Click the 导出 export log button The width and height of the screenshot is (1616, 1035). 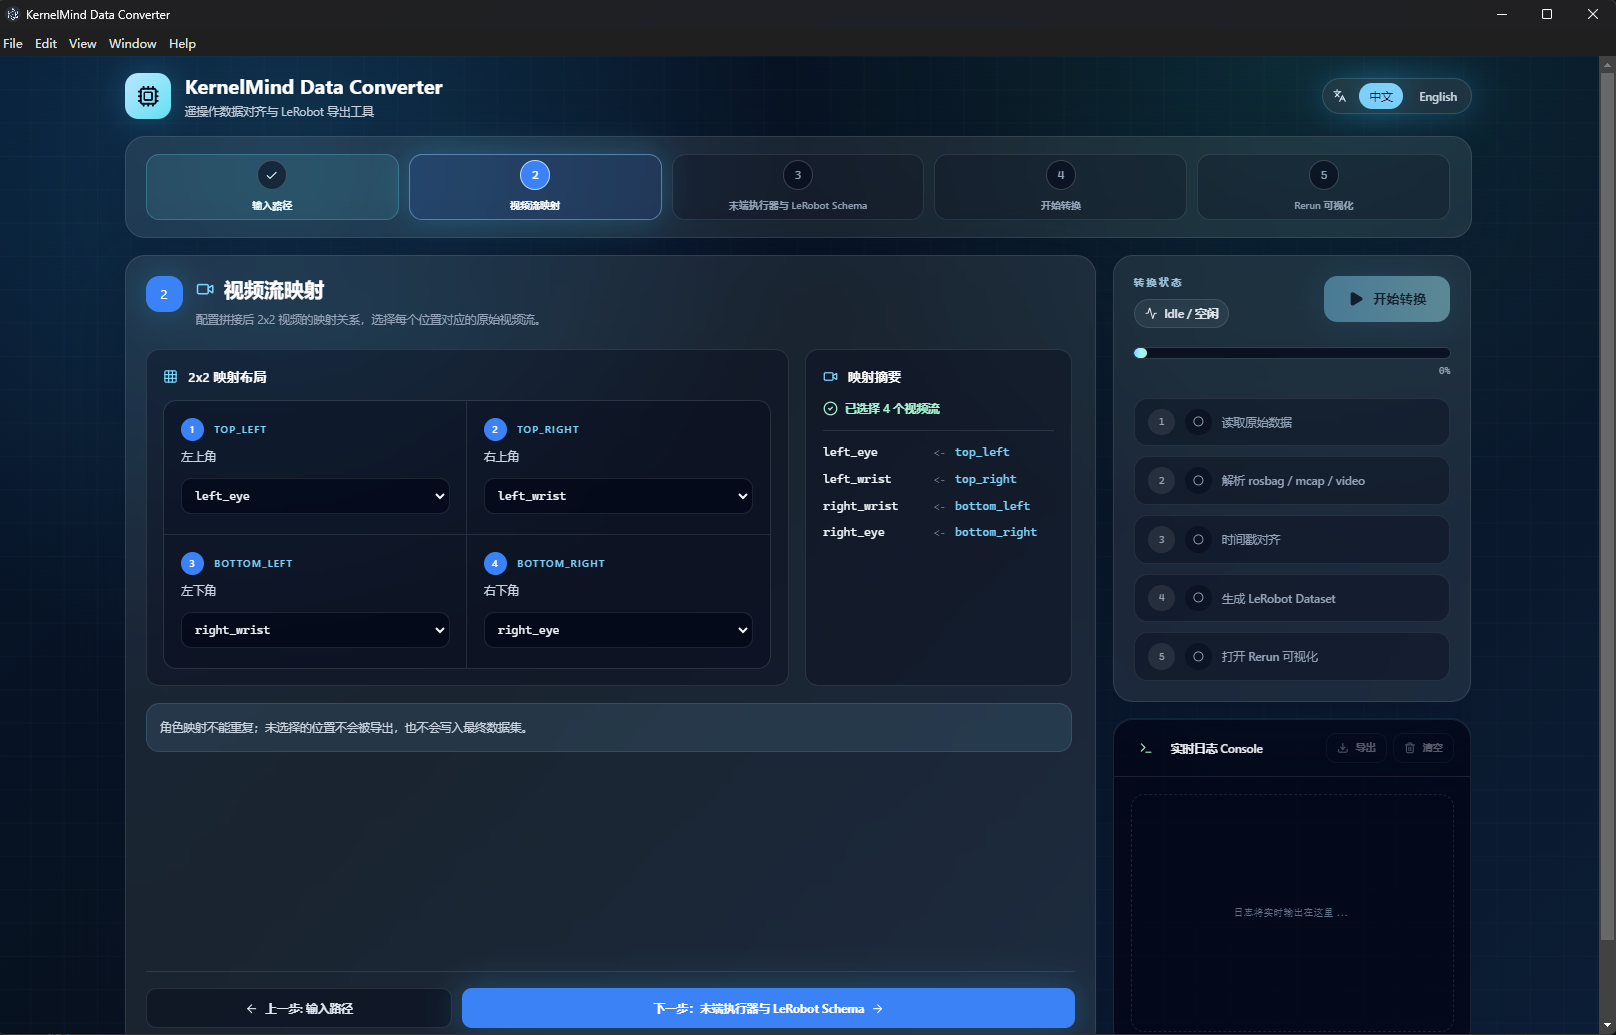tap(1356, 748)
